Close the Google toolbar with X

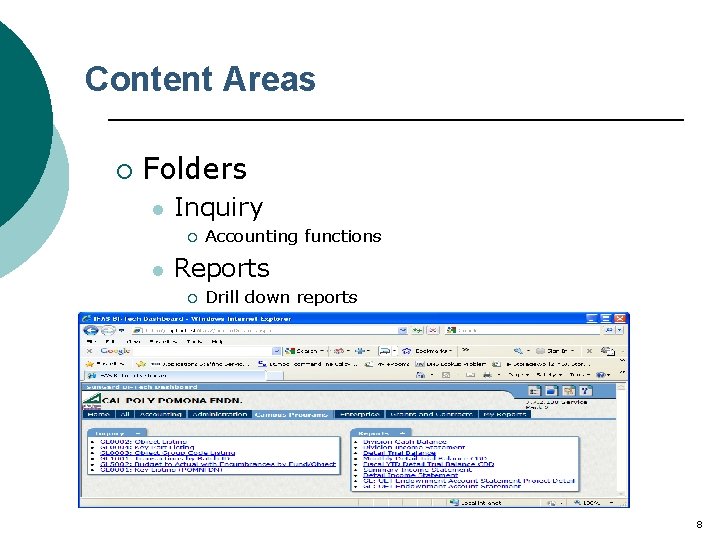[90, 351]
